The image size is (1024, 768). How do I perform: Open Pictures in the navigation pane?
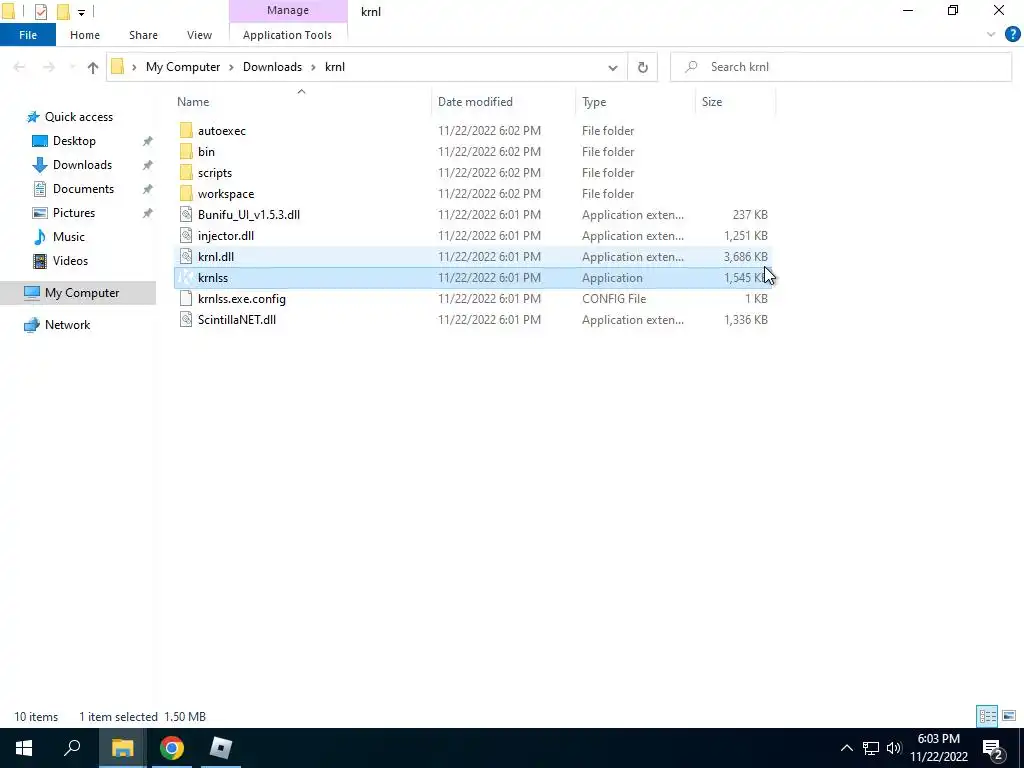click(73, 213)
